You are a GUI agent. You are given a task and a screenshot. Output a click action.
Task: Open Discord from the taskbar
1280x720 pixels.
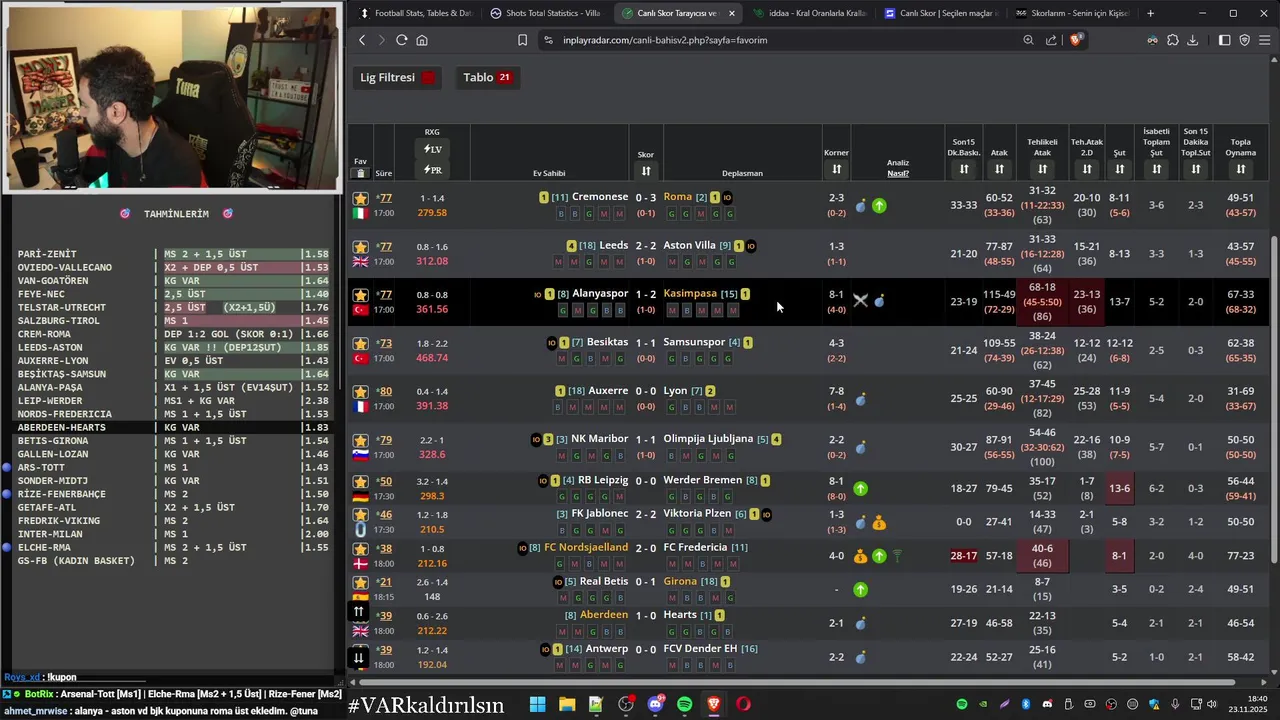[x=655, y=704]
